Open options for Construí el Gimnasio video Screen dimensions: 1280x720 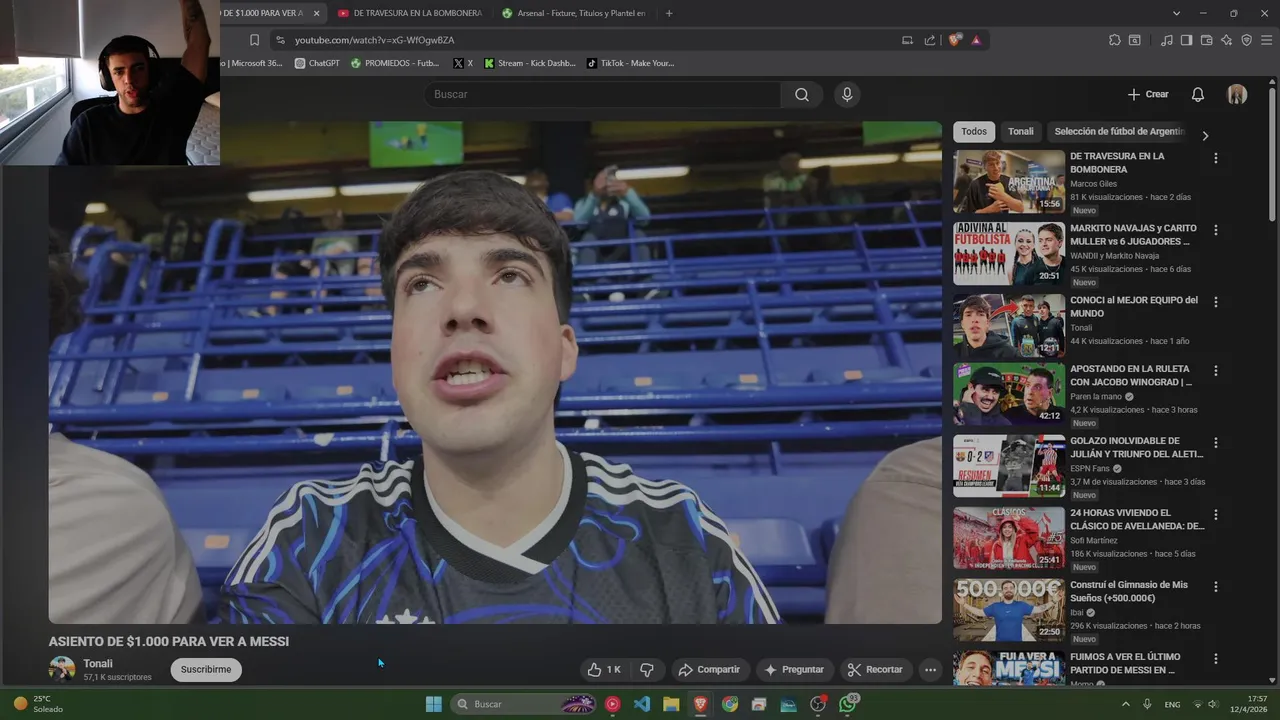[1215, 586]
